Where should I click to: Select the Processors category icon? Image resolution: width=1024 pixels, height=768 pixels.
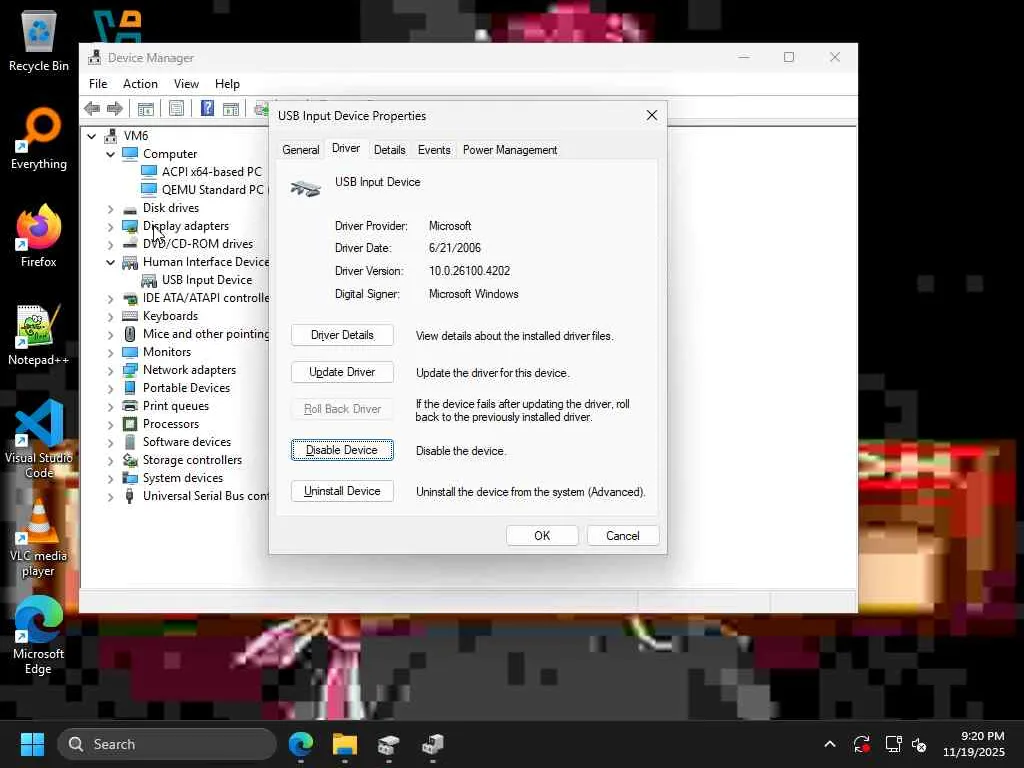(130, 424)
